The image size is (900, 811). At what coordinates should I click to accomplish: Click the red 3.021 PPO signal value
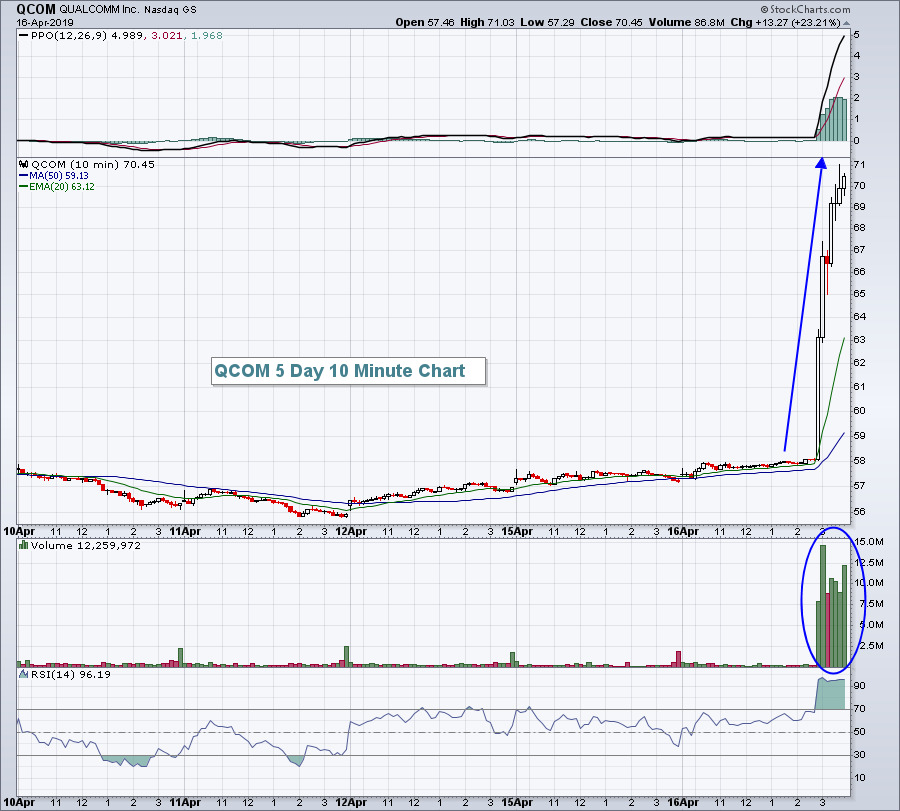[166, 35]
